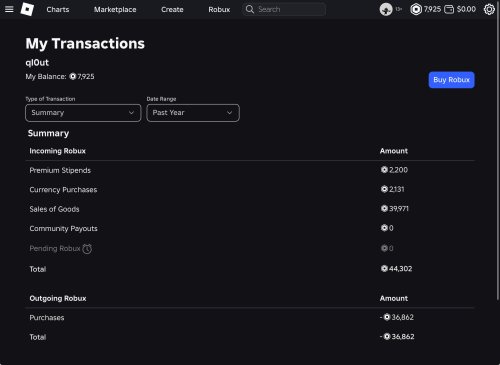Viewport: 500px width, 365px height.
Task: Click the My Transactions heading
Action: click(x=85, y=44)
